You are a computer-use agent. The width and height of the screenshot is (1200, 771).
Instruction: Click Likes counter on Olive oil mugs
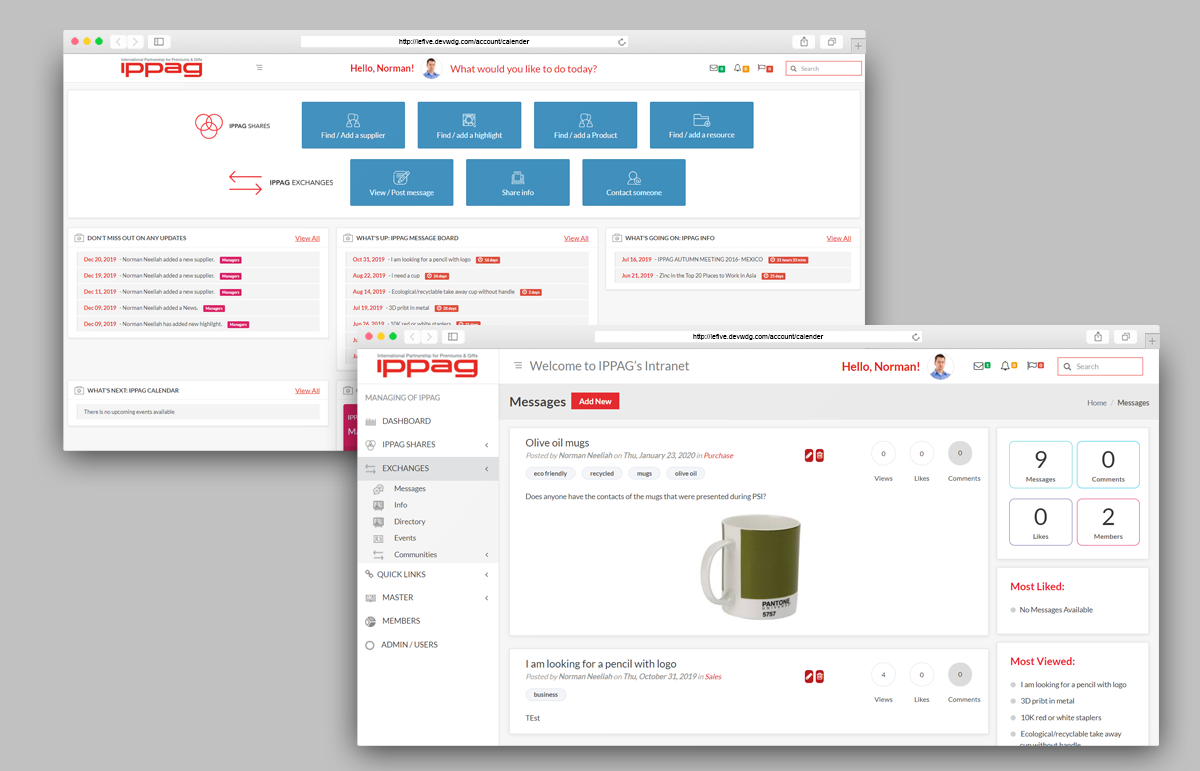coord(921,454)
